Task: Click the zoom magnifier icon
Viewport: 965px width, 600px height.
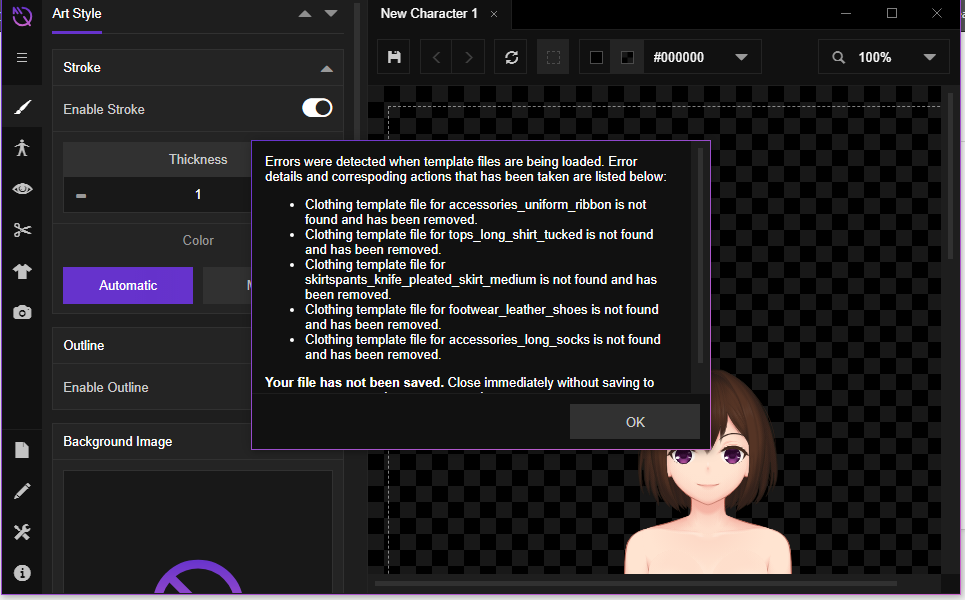Action: click(x=838, y=57)
